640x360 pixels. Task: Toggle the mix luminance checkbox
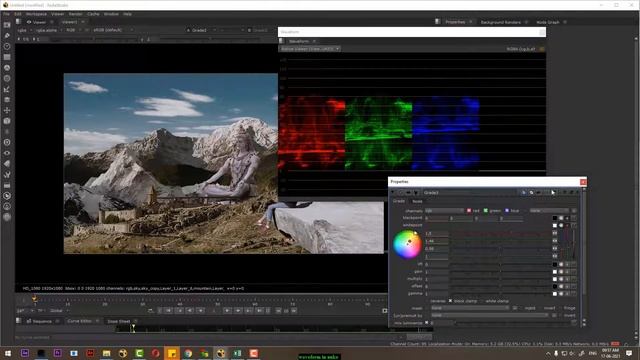tap(427, 322)
